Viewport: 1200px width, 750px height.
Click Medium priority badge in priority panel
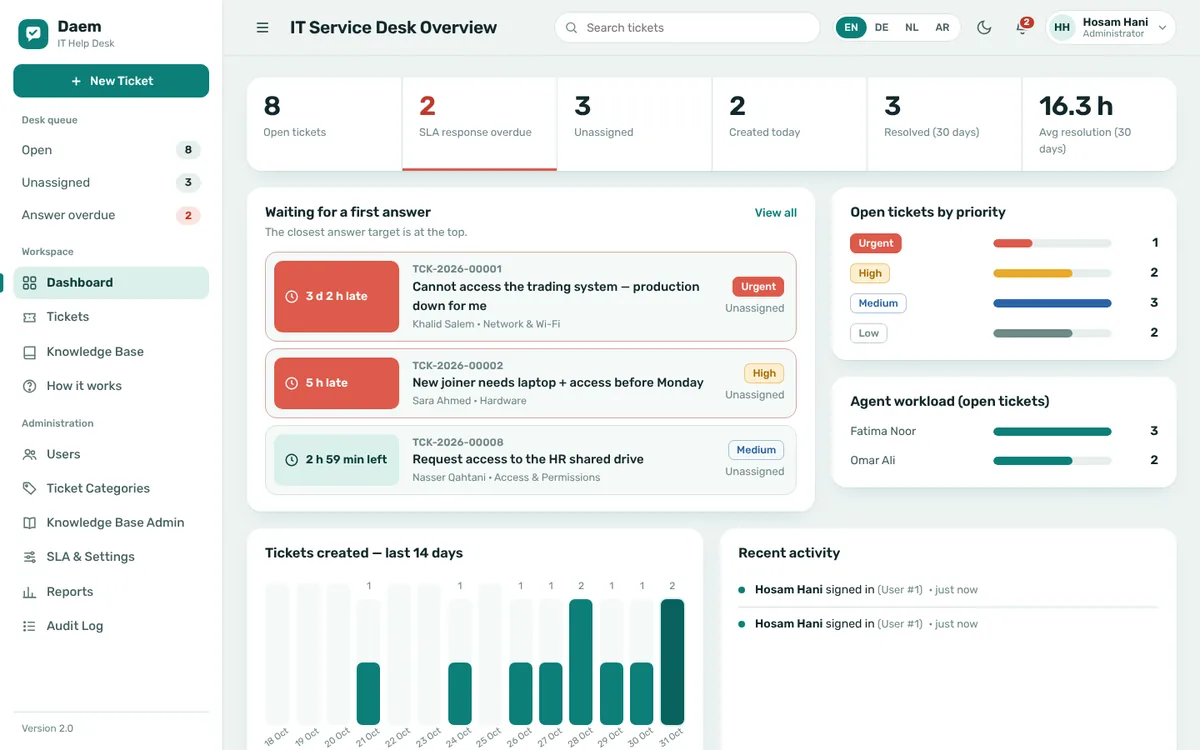(x=878, y=303)
